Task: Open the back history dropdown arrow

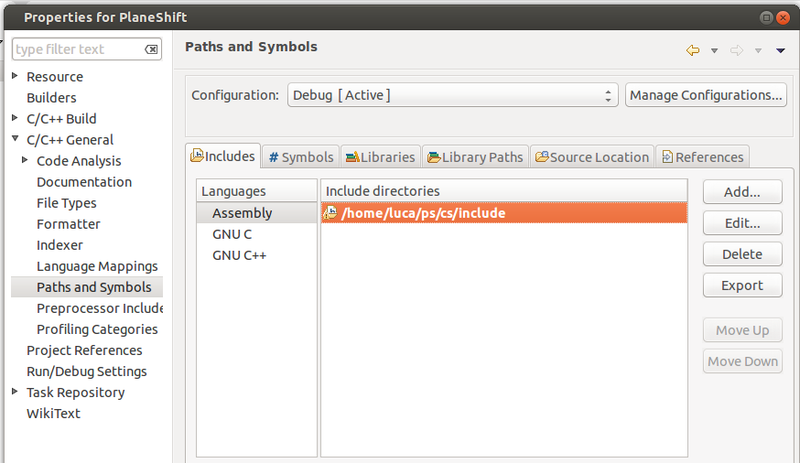Action: pyautogui.click(x=714, y=50)
